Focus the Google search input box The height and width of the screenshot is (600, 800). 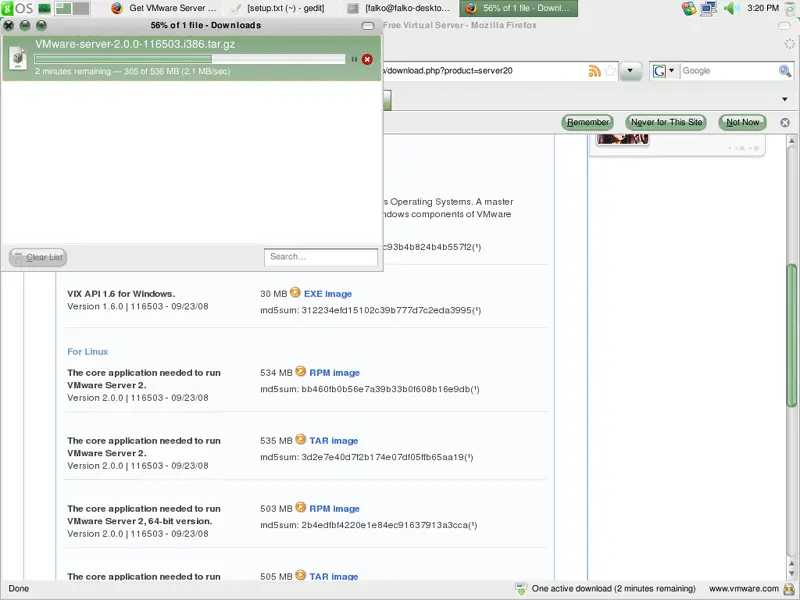729,71
